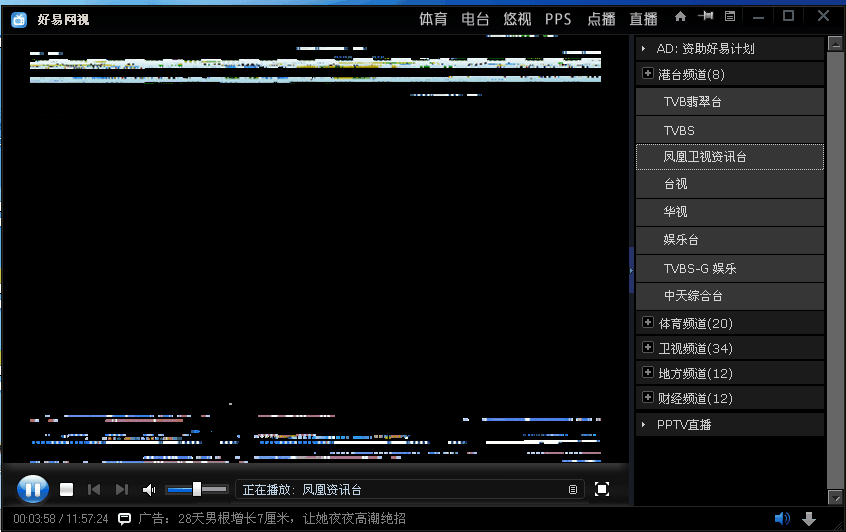The height and width of the screenshot is (532, 846).
Task: Expand the PPTV直播 item
Action: pyautogui.click(x=730, y=425)
